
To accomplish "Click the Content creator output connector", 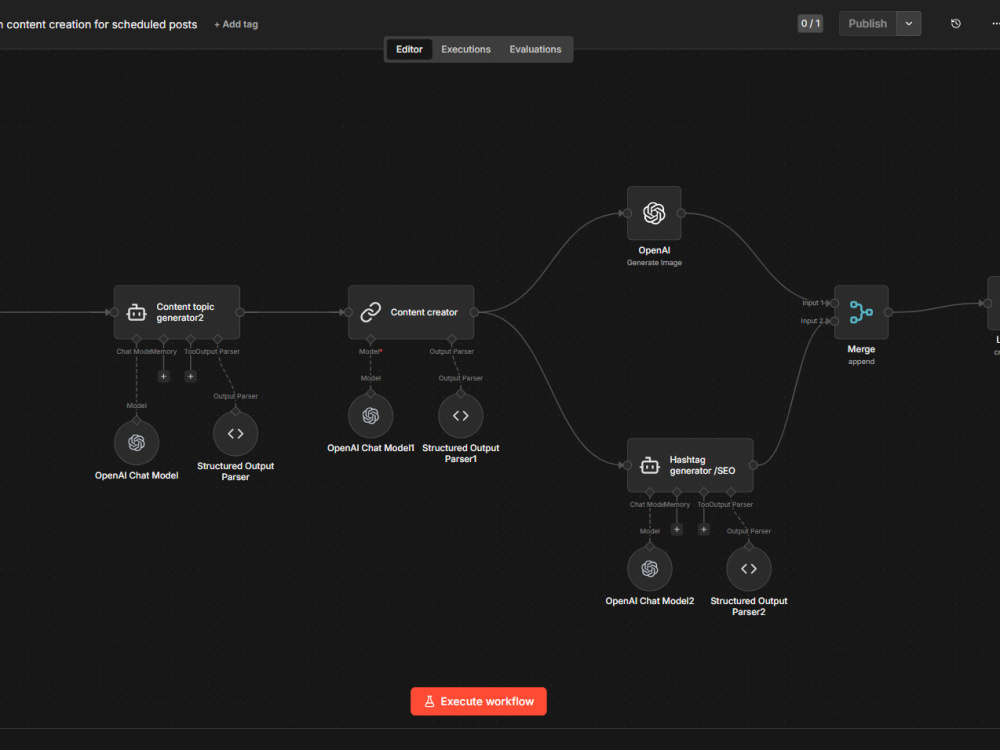I will [x=474, y=312].
